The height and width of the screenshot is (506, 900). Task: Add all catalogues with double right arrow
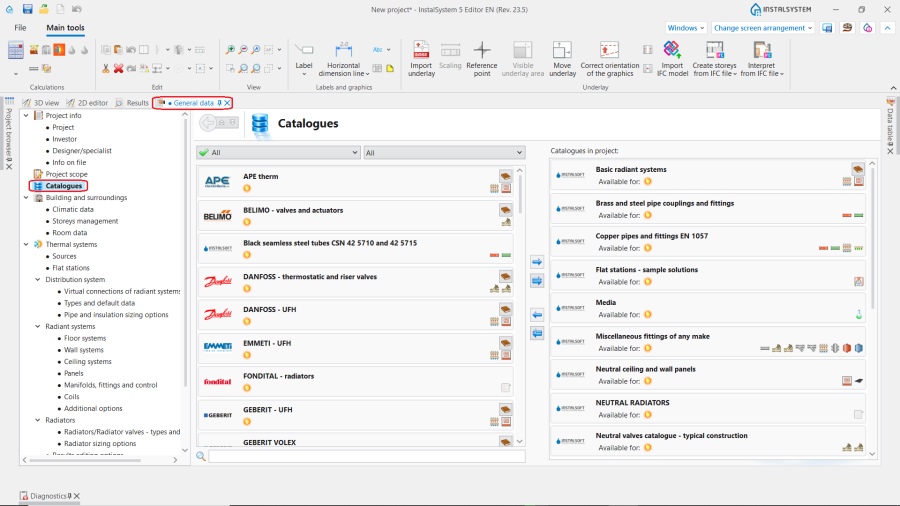(537, 281)
